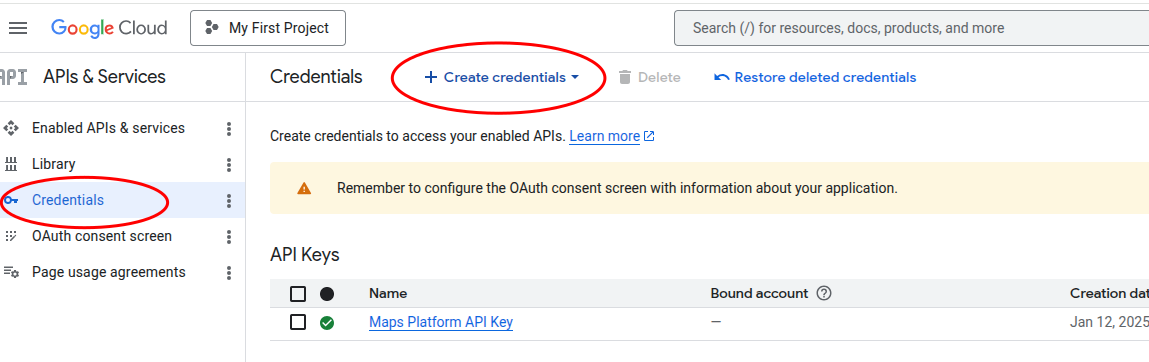
Task: Open the hamburger navigation menu
Action: coord(18,29)
